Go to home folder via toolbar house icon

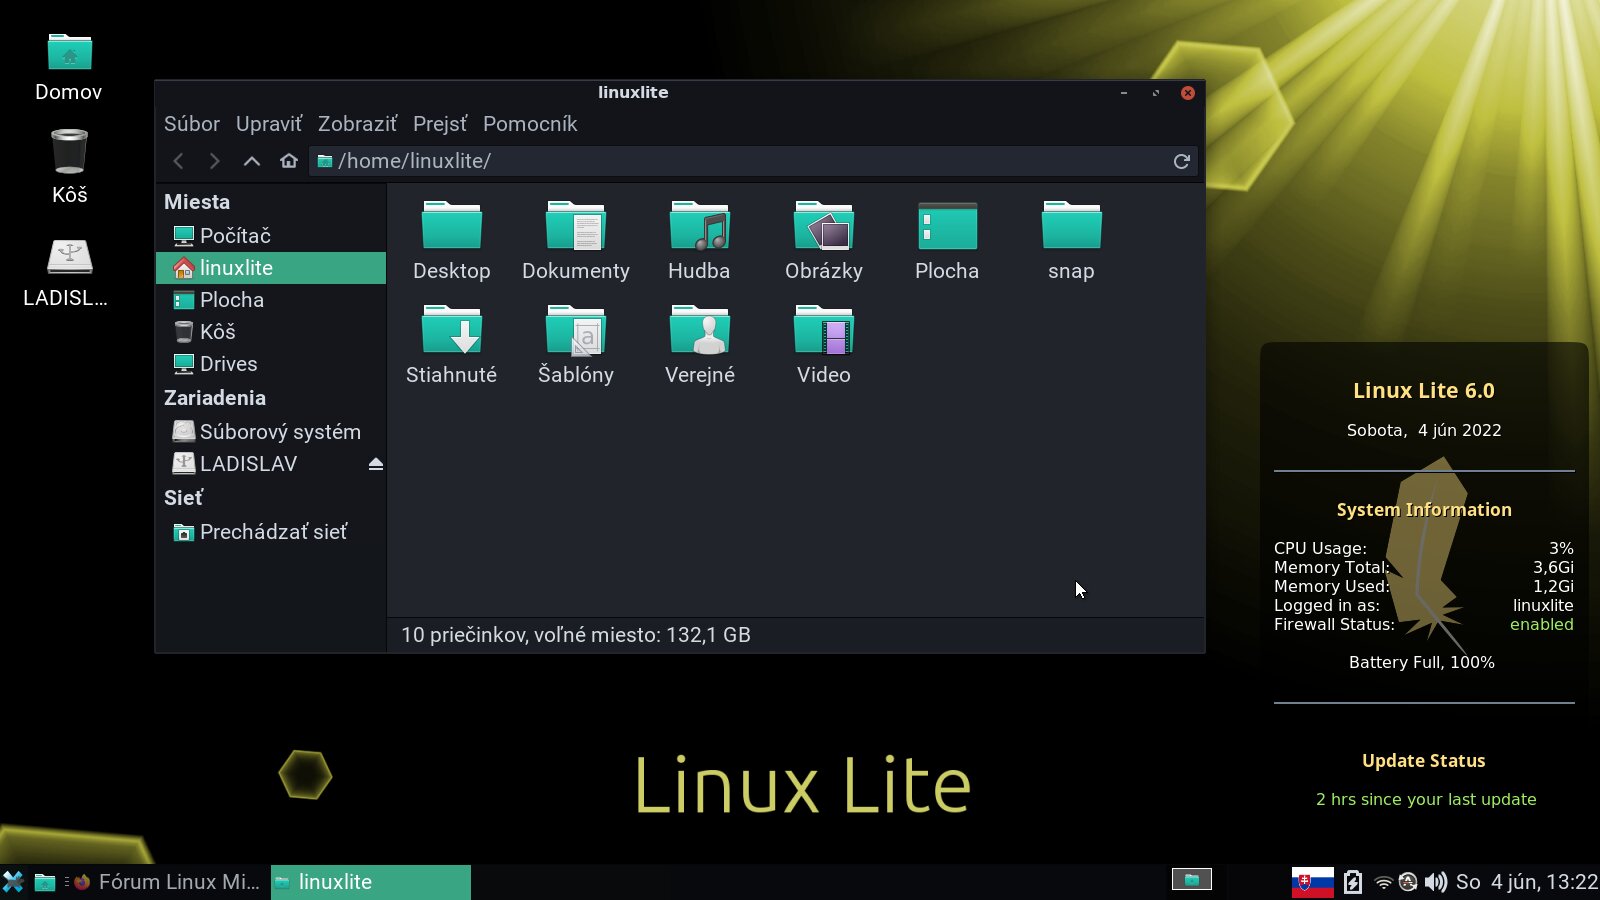pos(289,161)
